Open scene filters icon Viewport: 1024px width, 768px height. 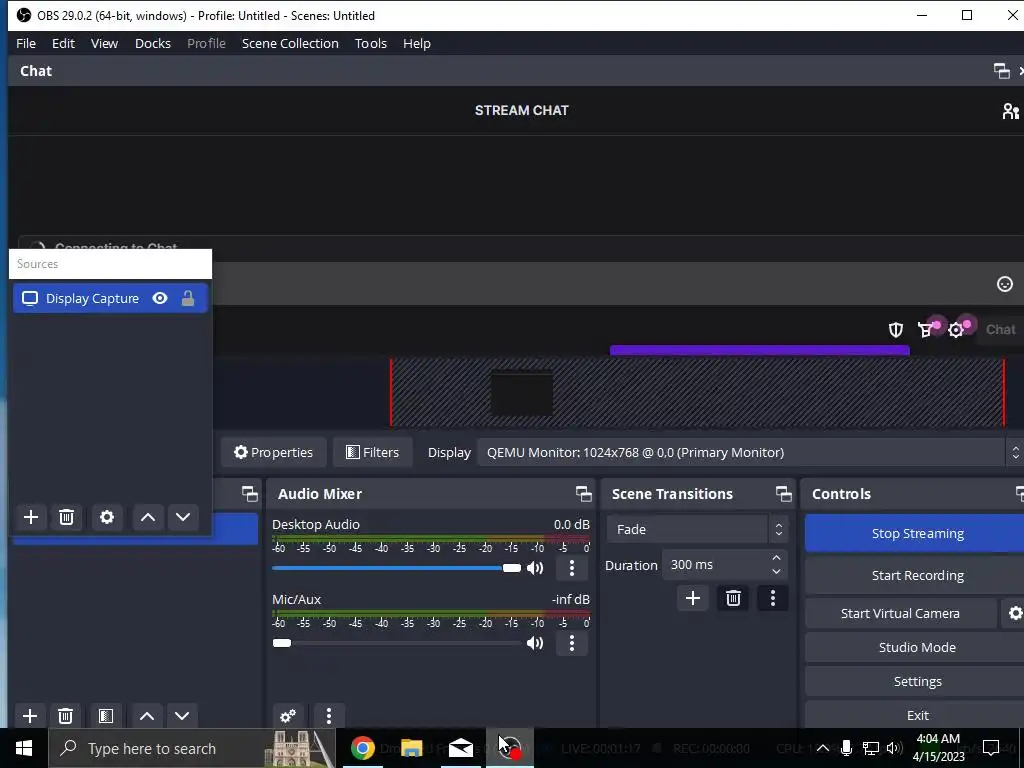[106, 716]
